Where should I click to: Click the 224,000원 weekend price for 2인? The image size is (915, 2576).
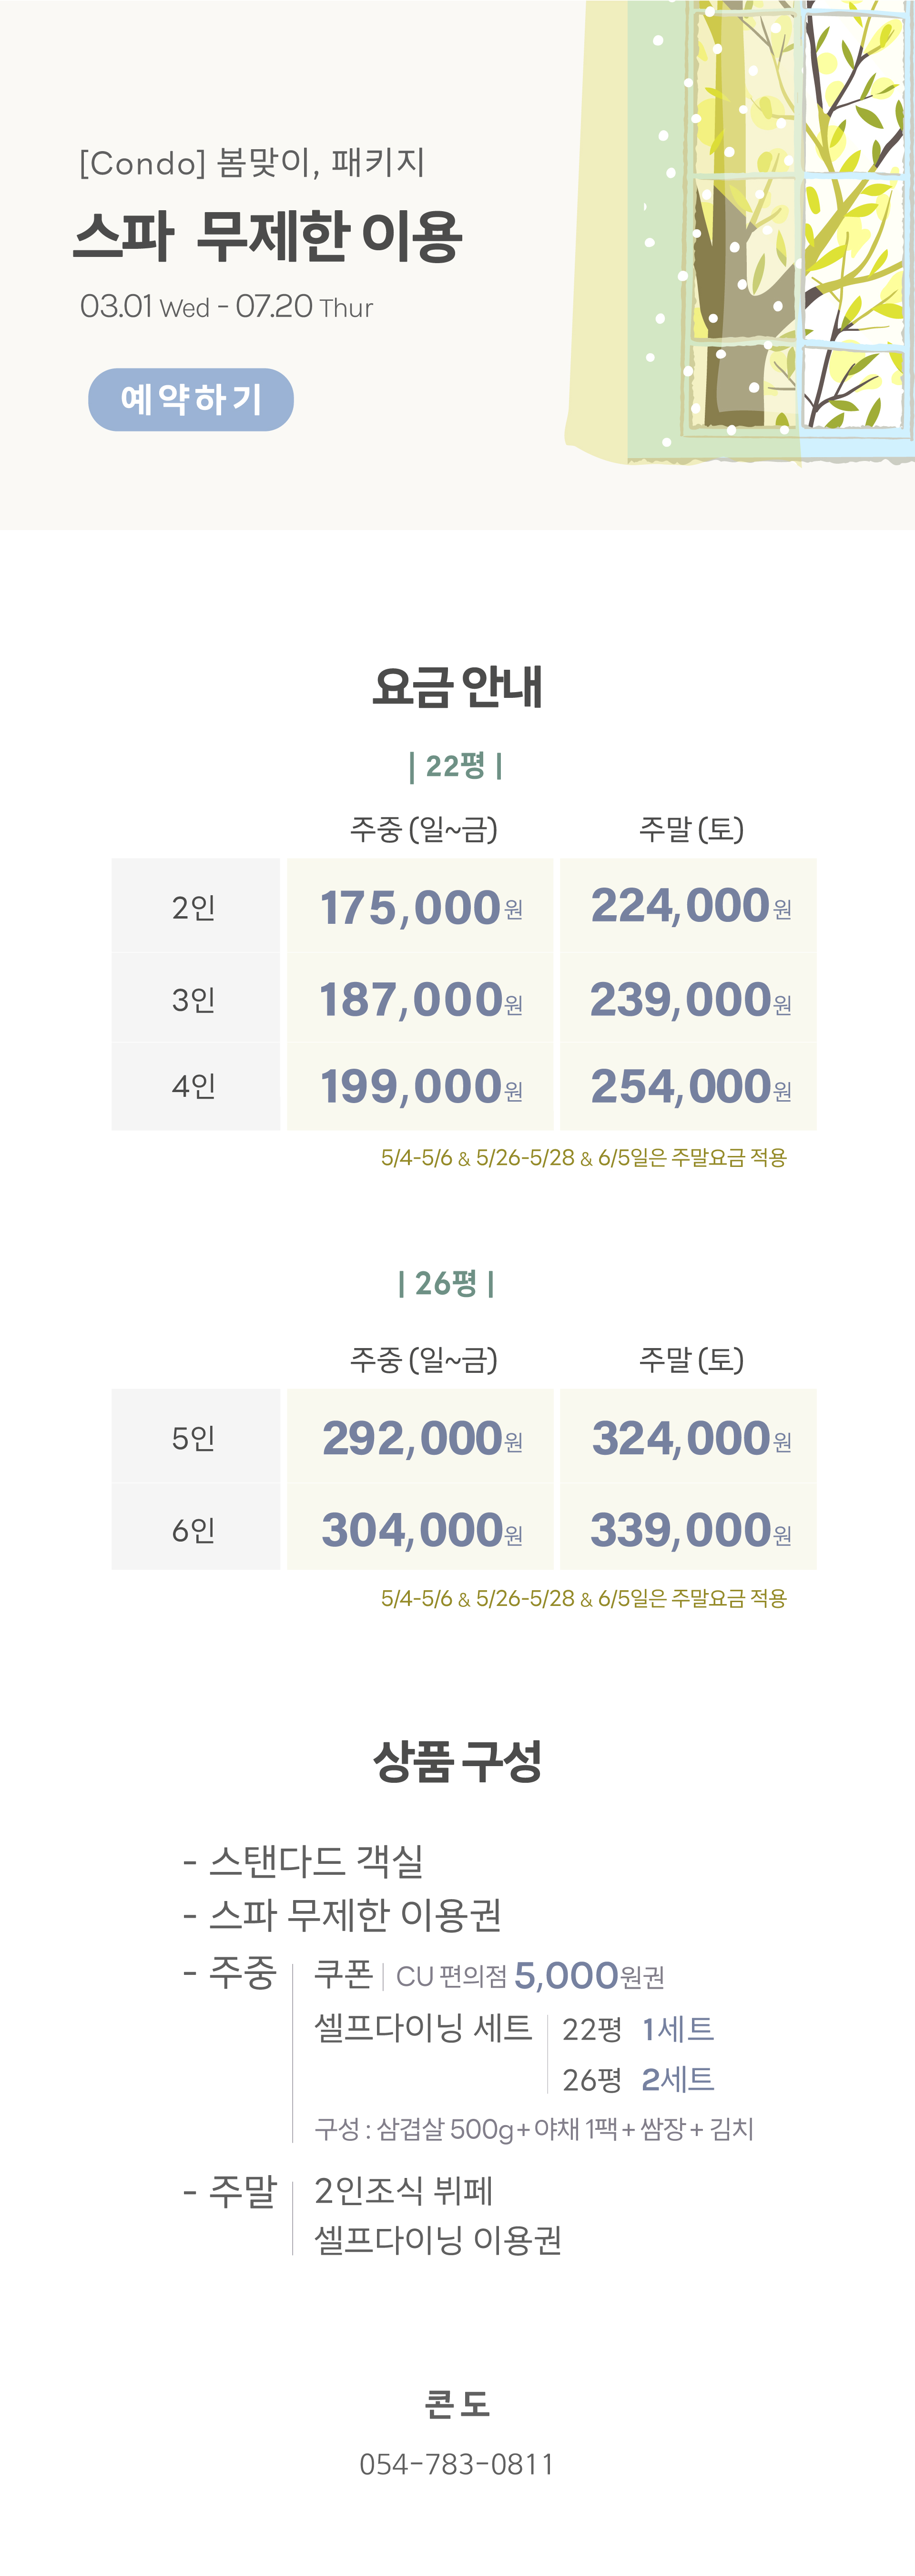691,906
